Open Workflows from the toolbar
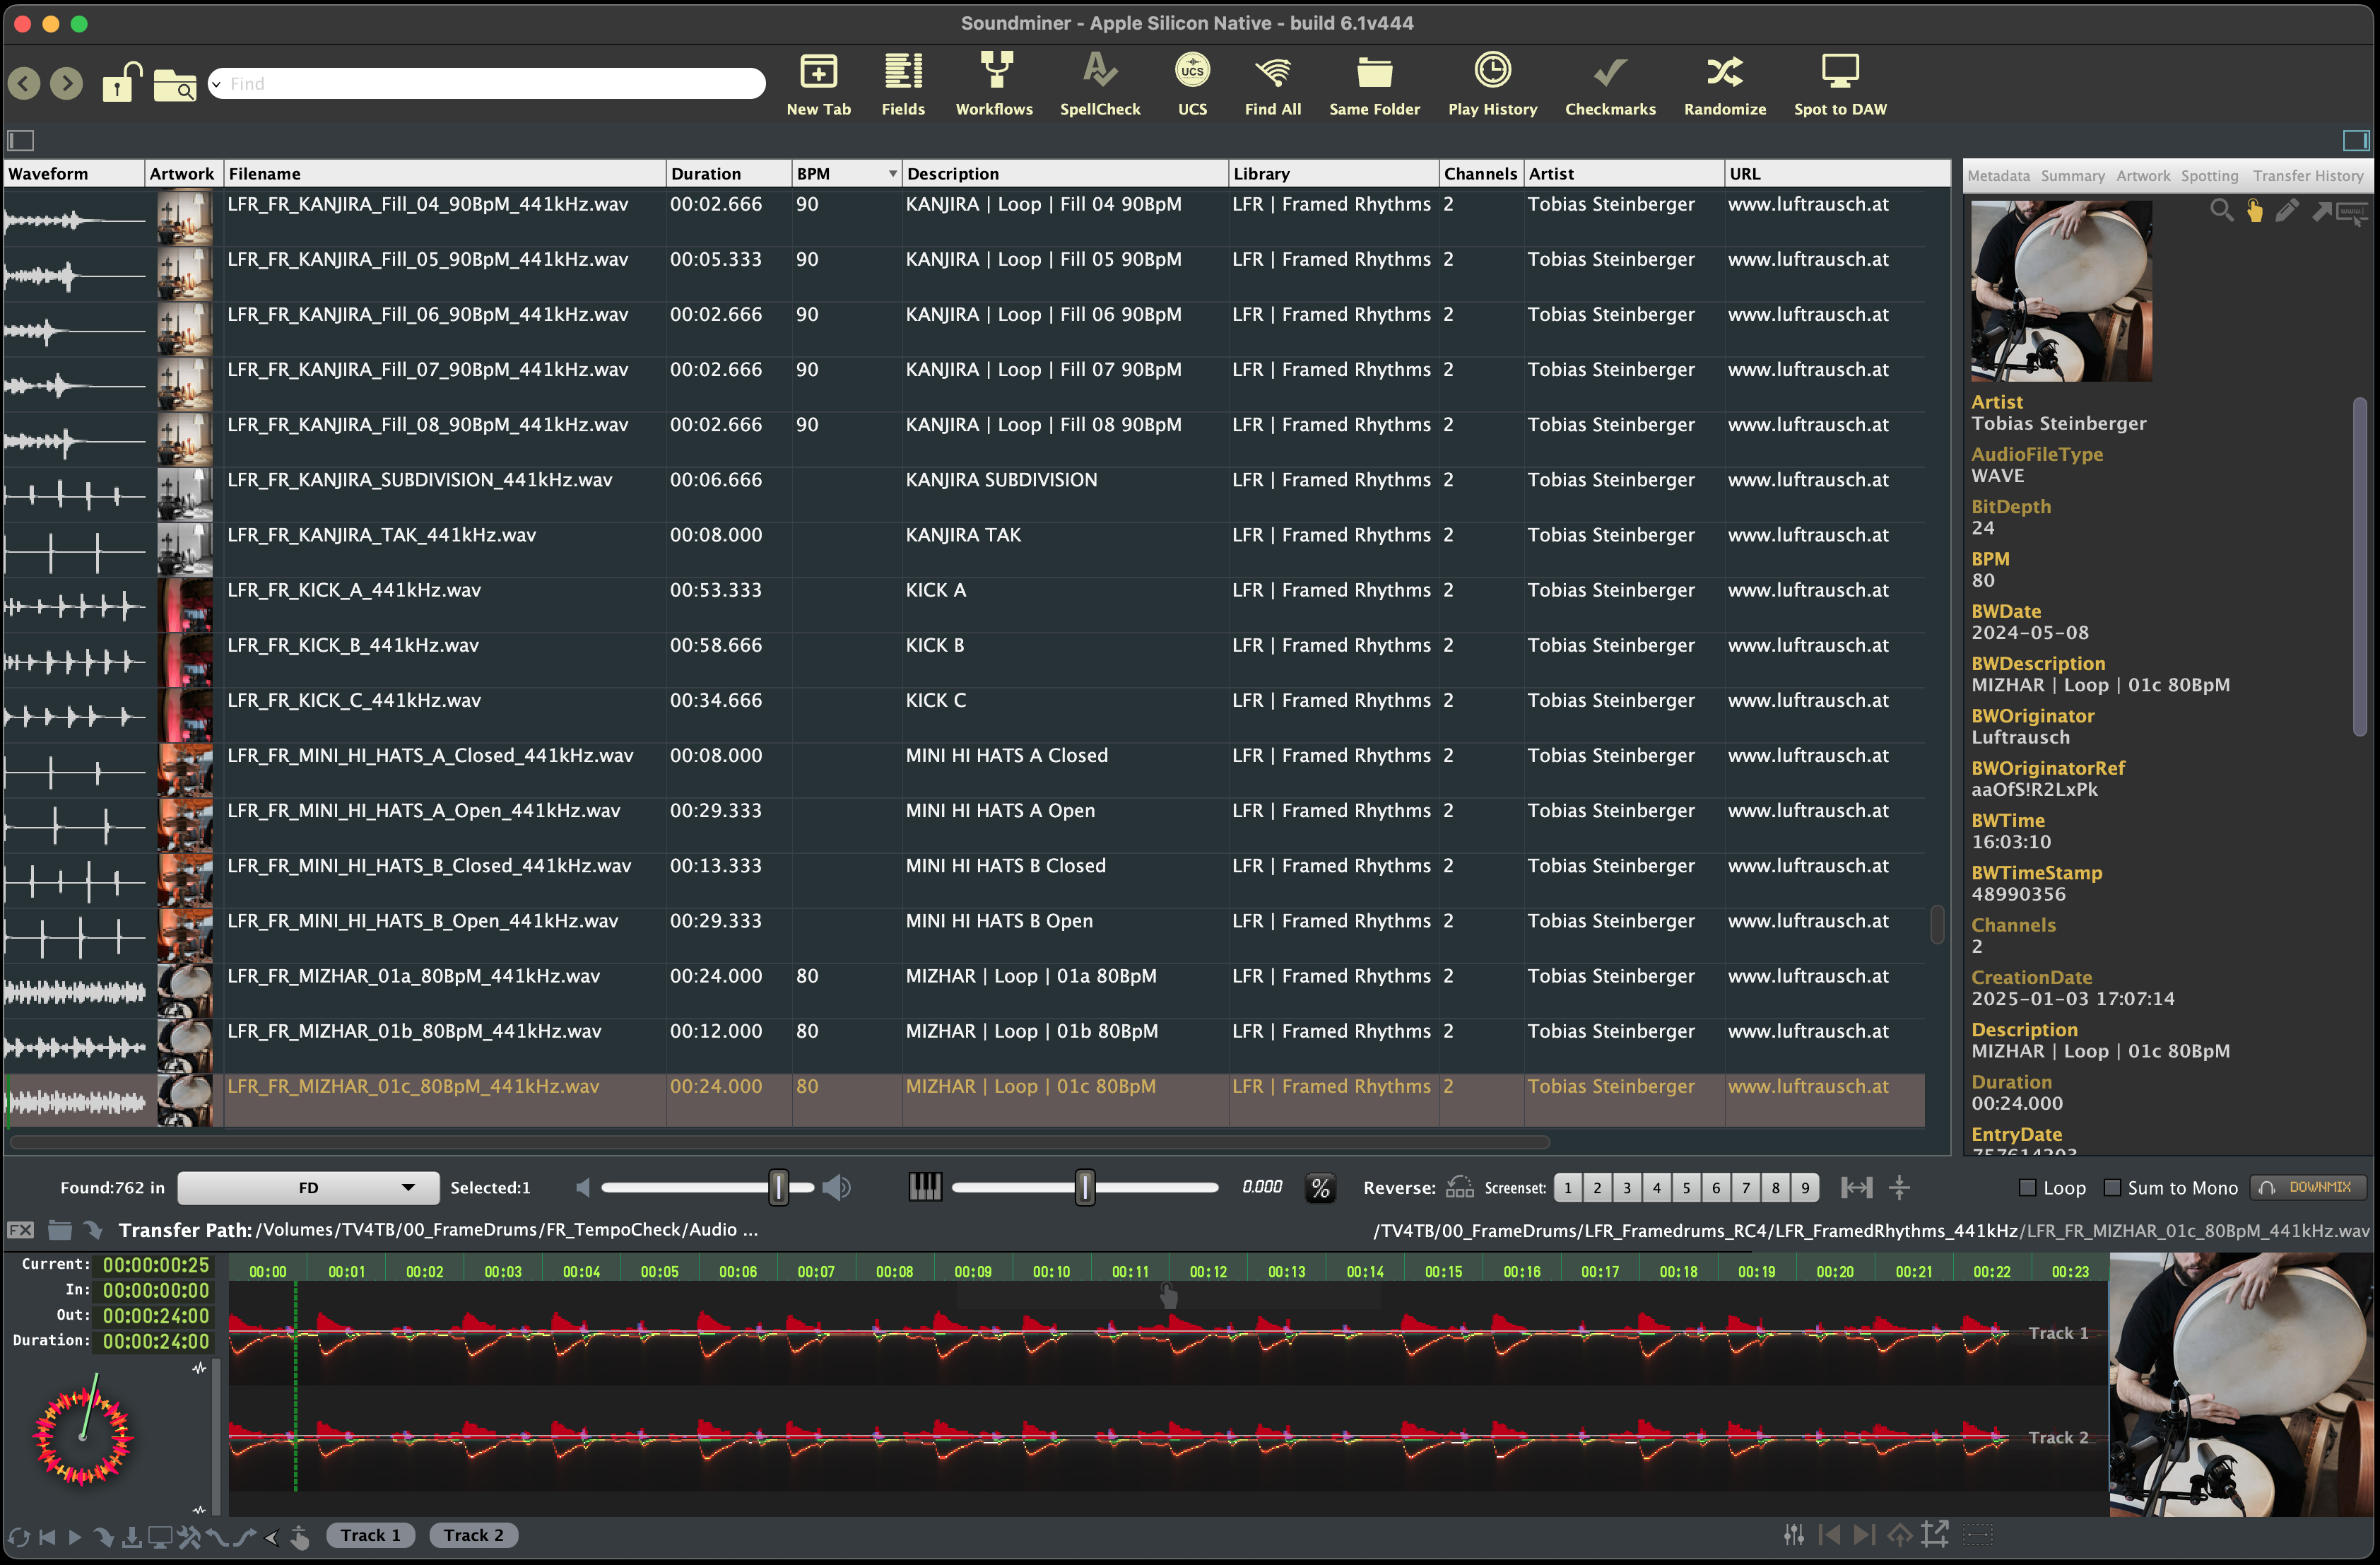2380x1565 pixels. tap(994, 84)
